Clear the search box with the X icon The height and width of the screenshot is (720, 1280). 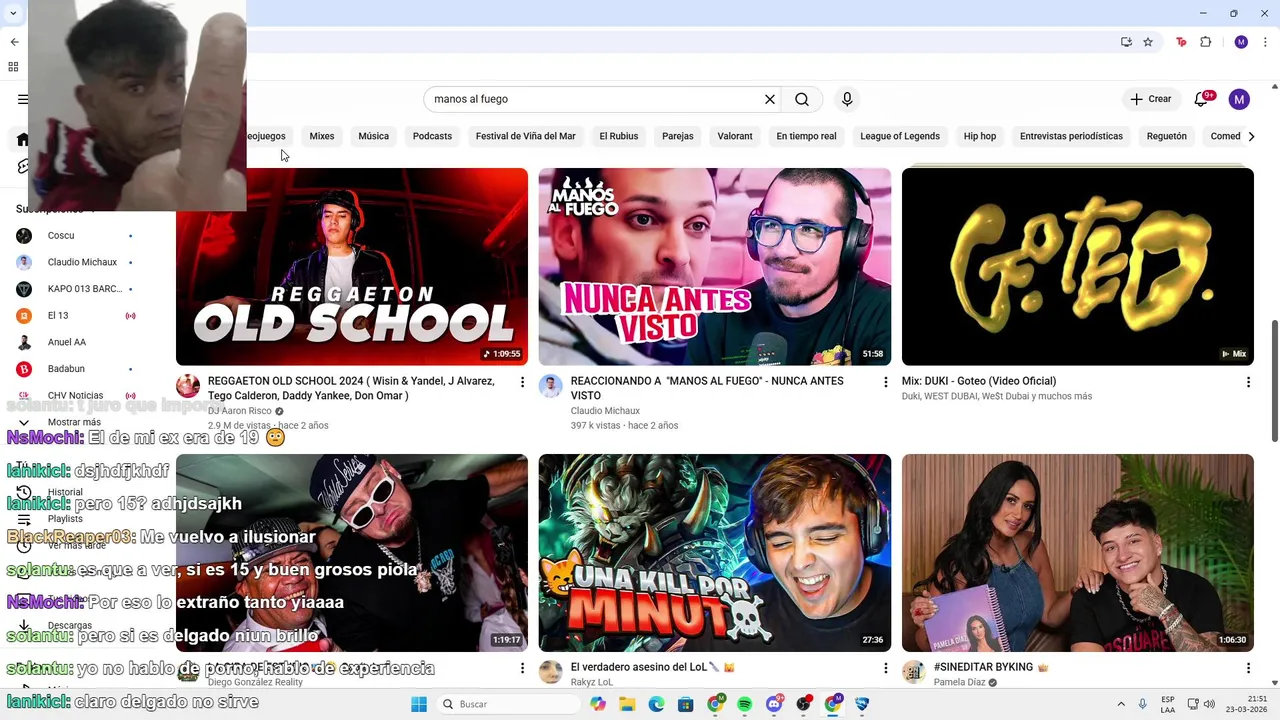pos(770,99)
